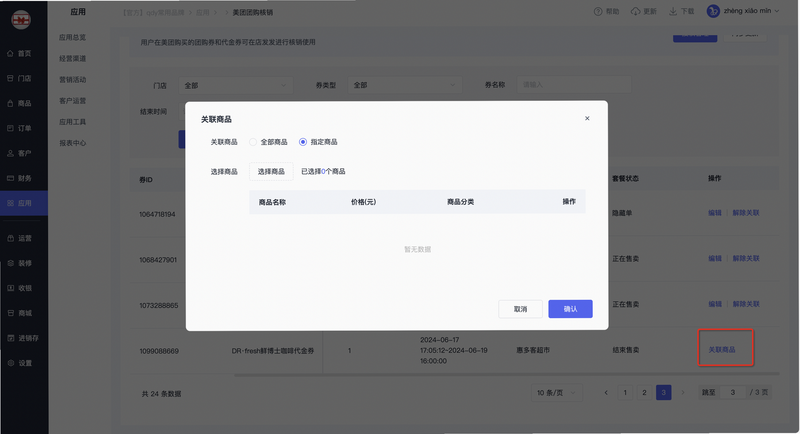Open 进销存 inventory in the left sidebar
Image resolution: width=800 pixels, height=434 pixels.
pyautogui.click(x=23, y=339)
